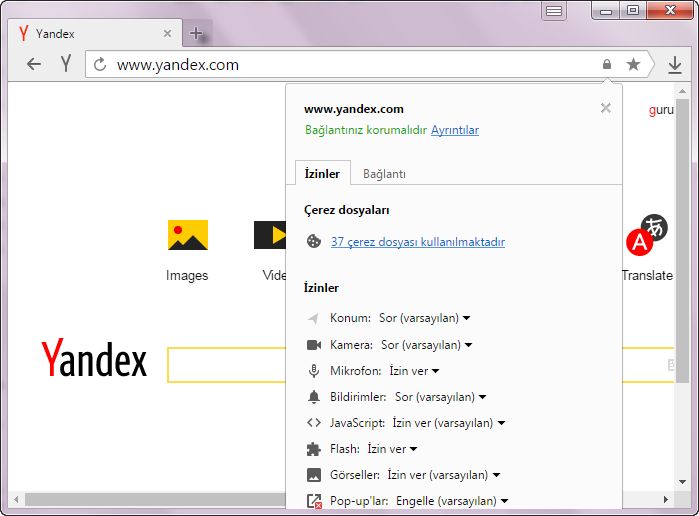699x516 pixels.
Task: Open browser menu hamburger button
Action: click(554, 11)
